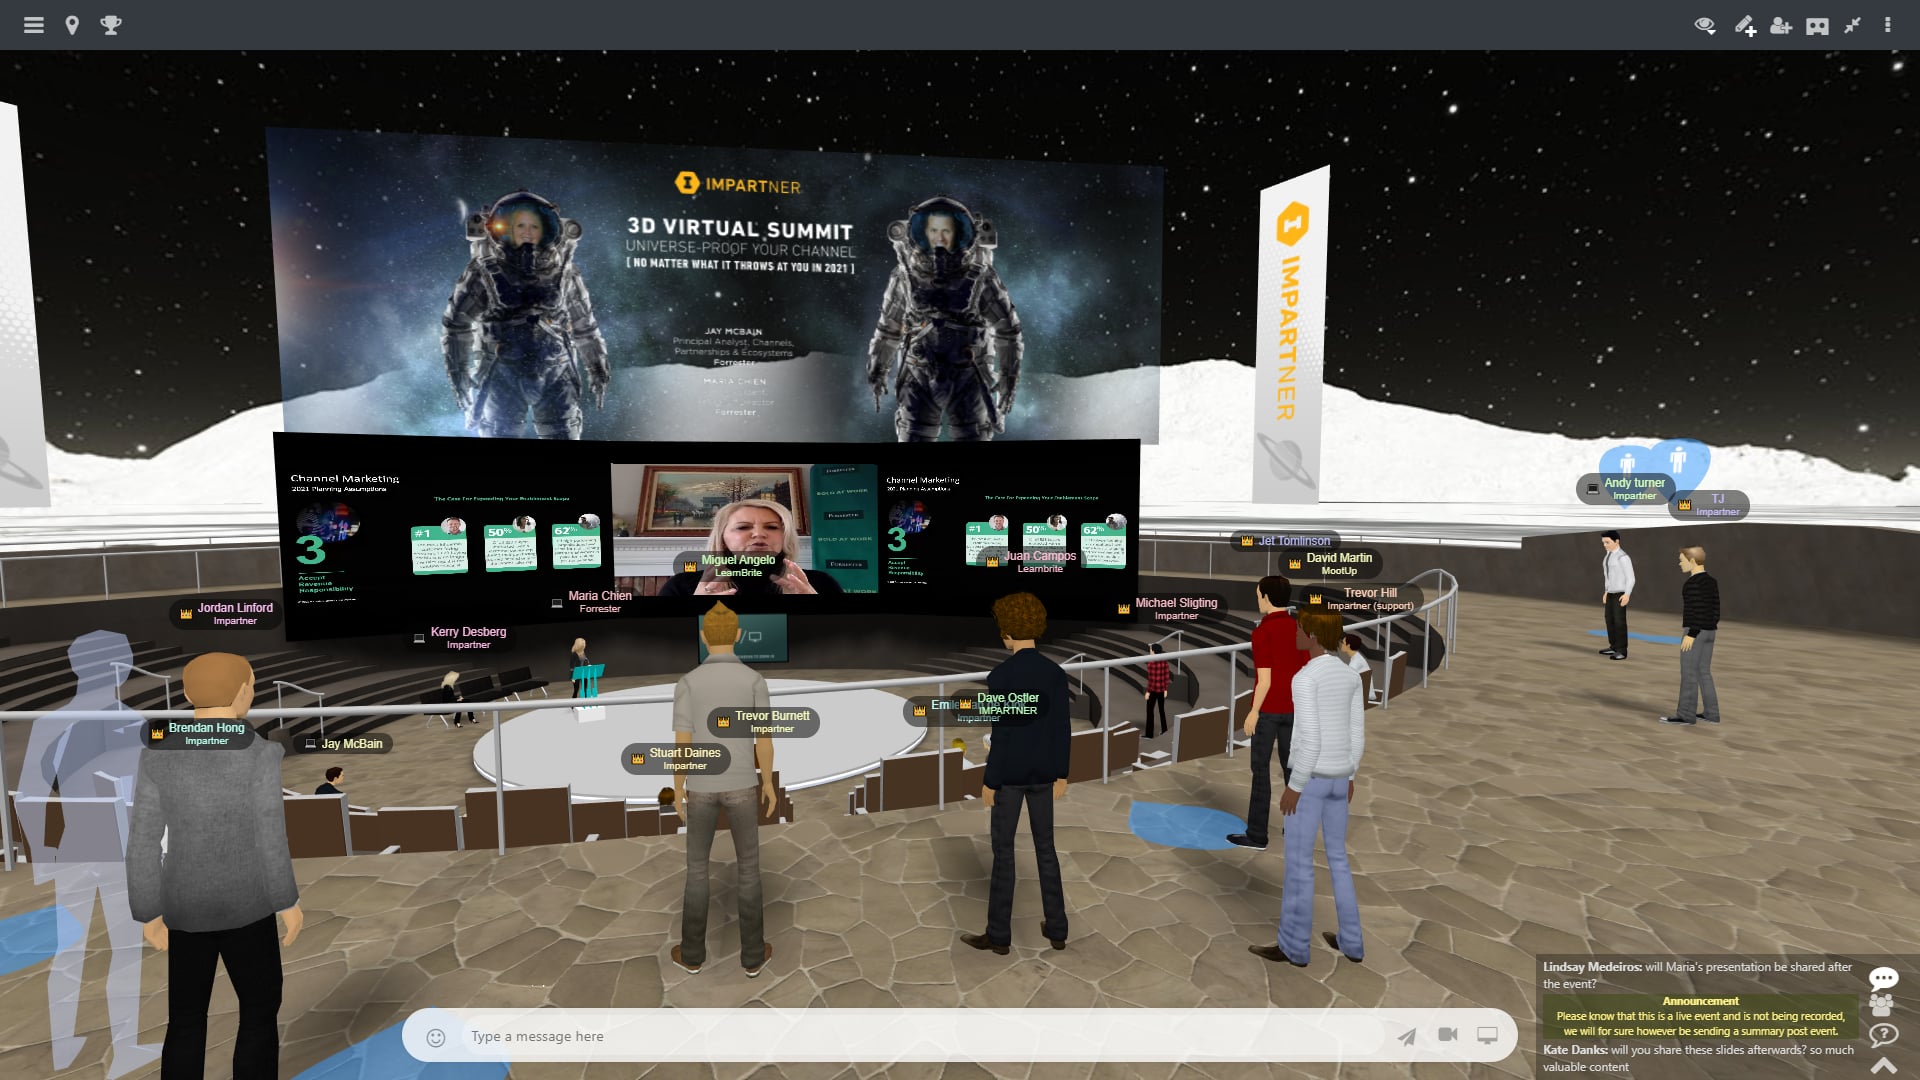Open the three-dot more options menu

(x=1888, y=25)
